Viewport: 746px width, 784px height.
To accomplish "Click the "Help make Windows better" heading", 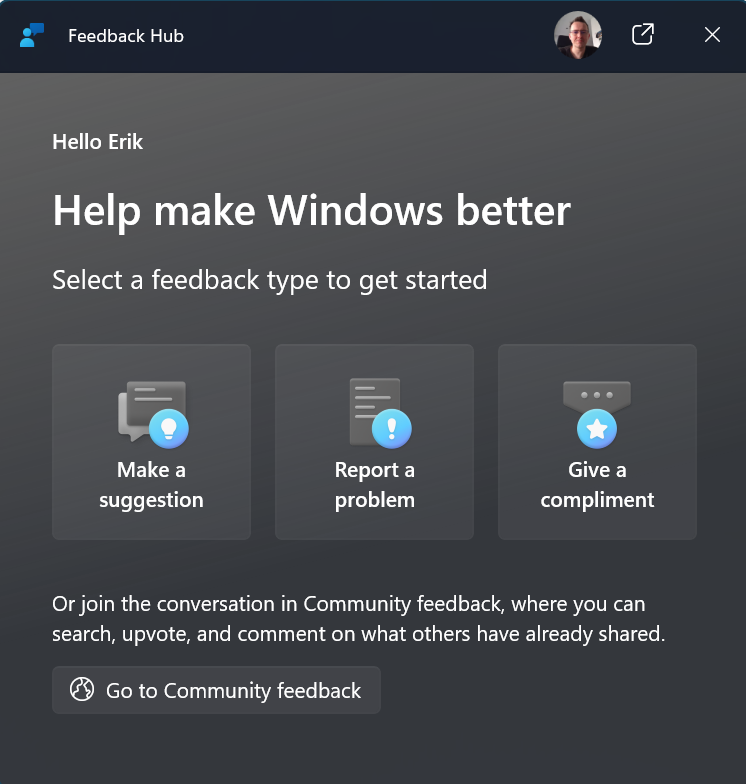I will pos(311,211).
